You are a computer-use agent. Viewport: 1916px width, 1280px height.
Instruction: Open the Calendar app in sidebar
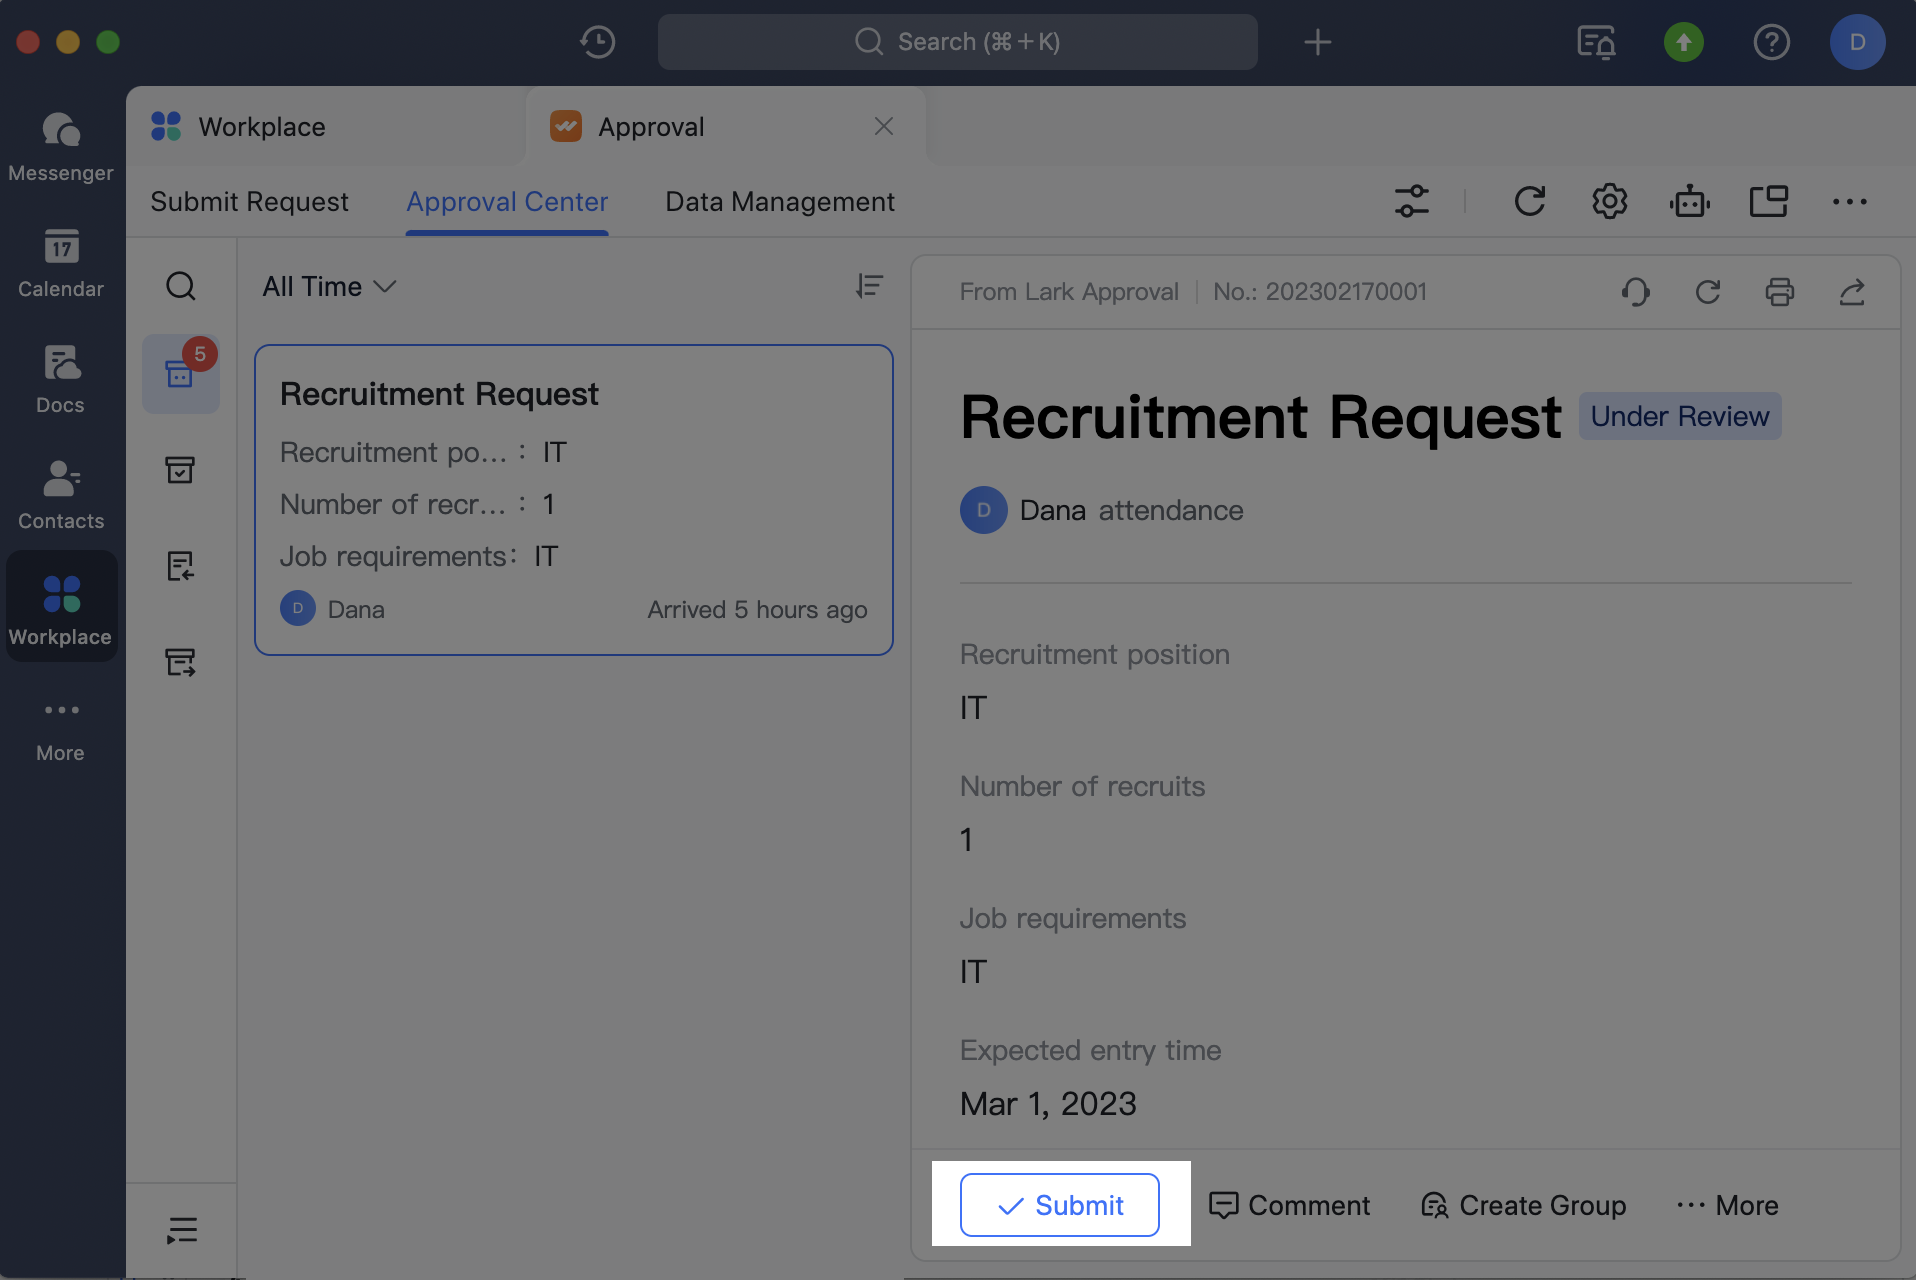tap(60, 262)
